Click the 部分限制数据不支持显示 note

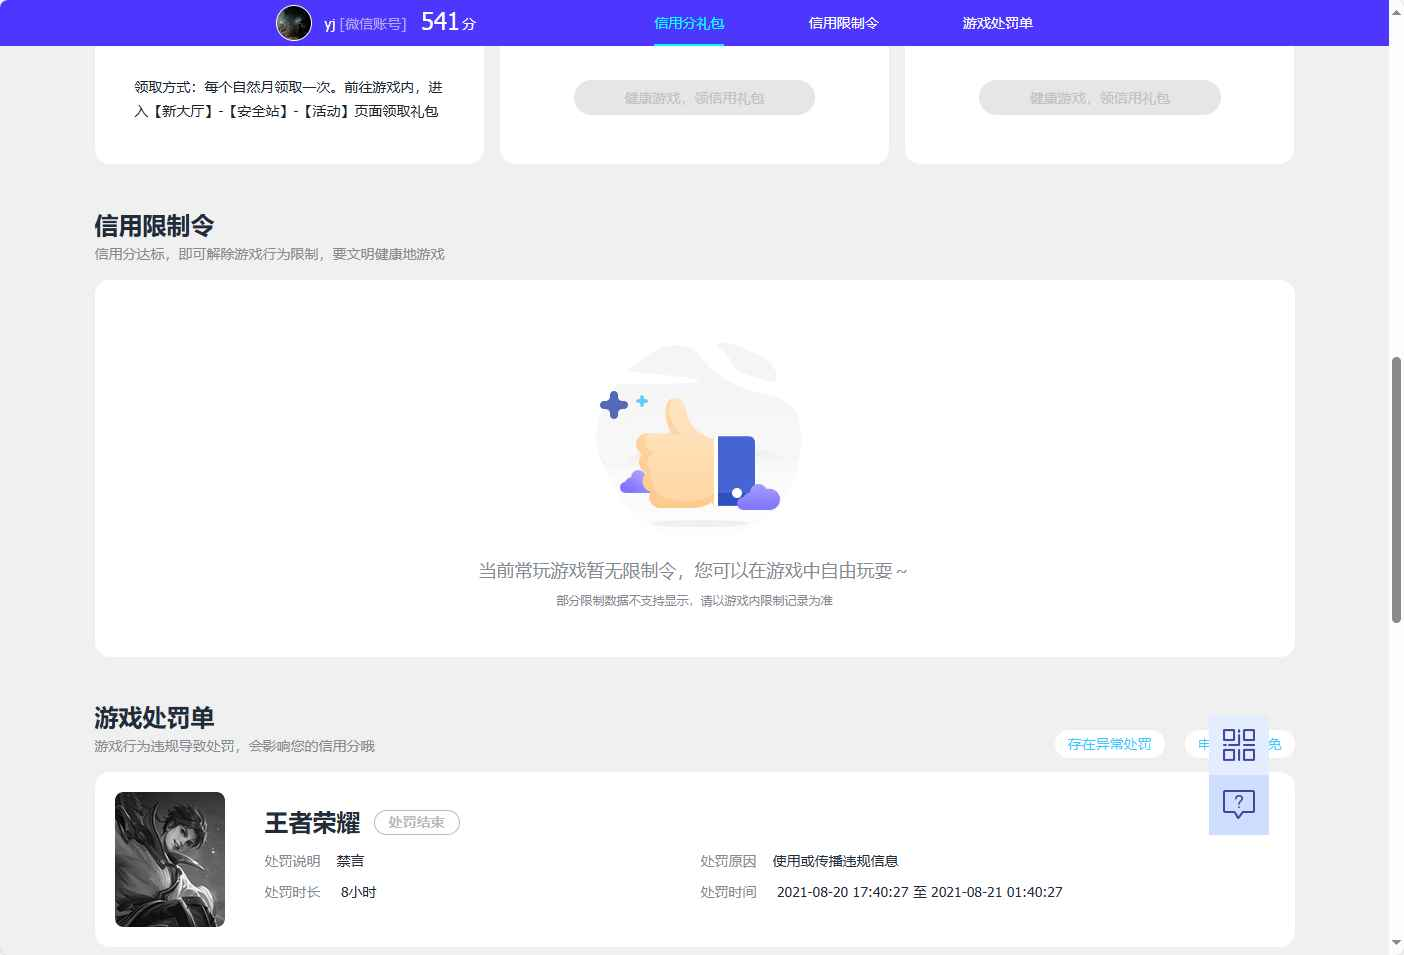[x=694, y=601]
